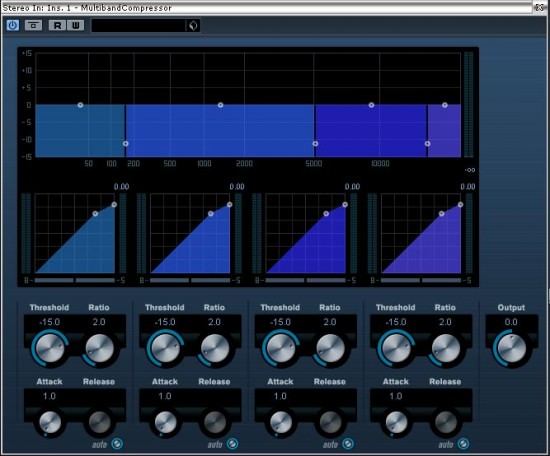Enable Read automation R button

[57, 25]
